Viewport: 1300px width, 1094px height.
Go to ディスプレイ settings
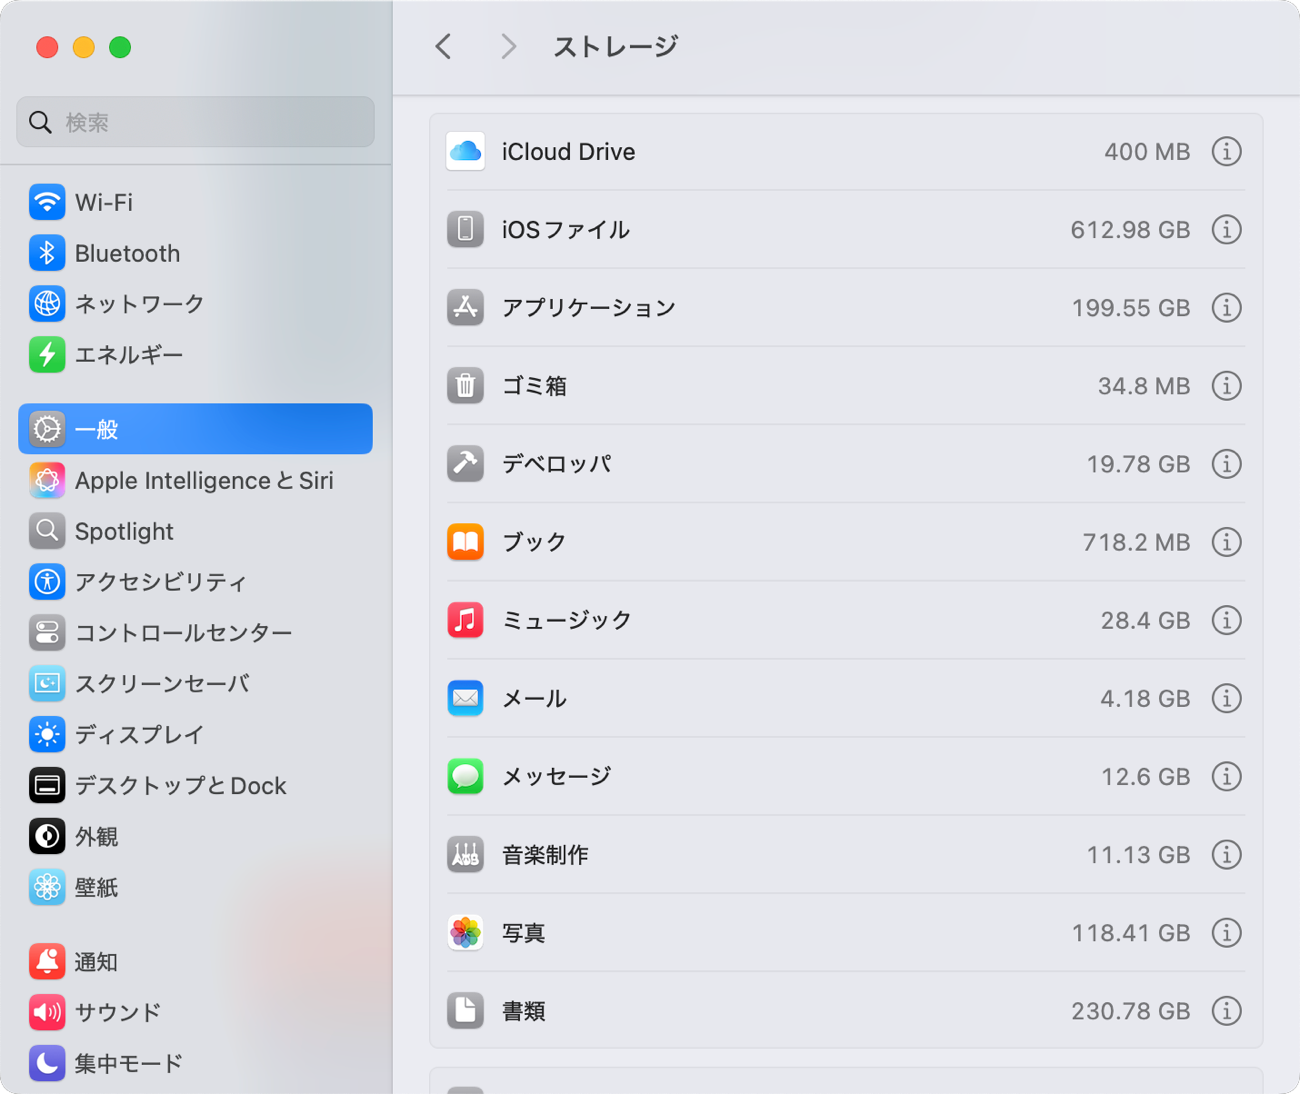[x=195, y=734]
